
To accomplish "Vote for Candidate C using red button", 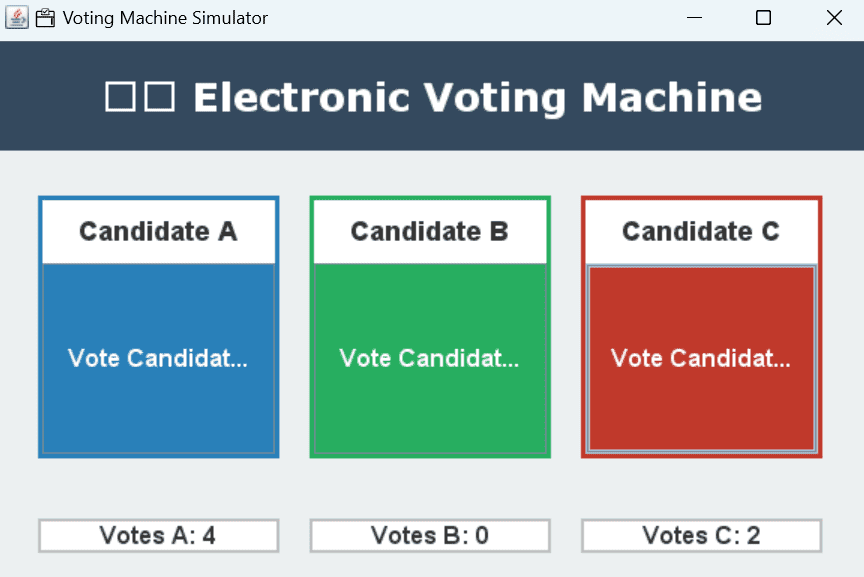I will point(701,359).
